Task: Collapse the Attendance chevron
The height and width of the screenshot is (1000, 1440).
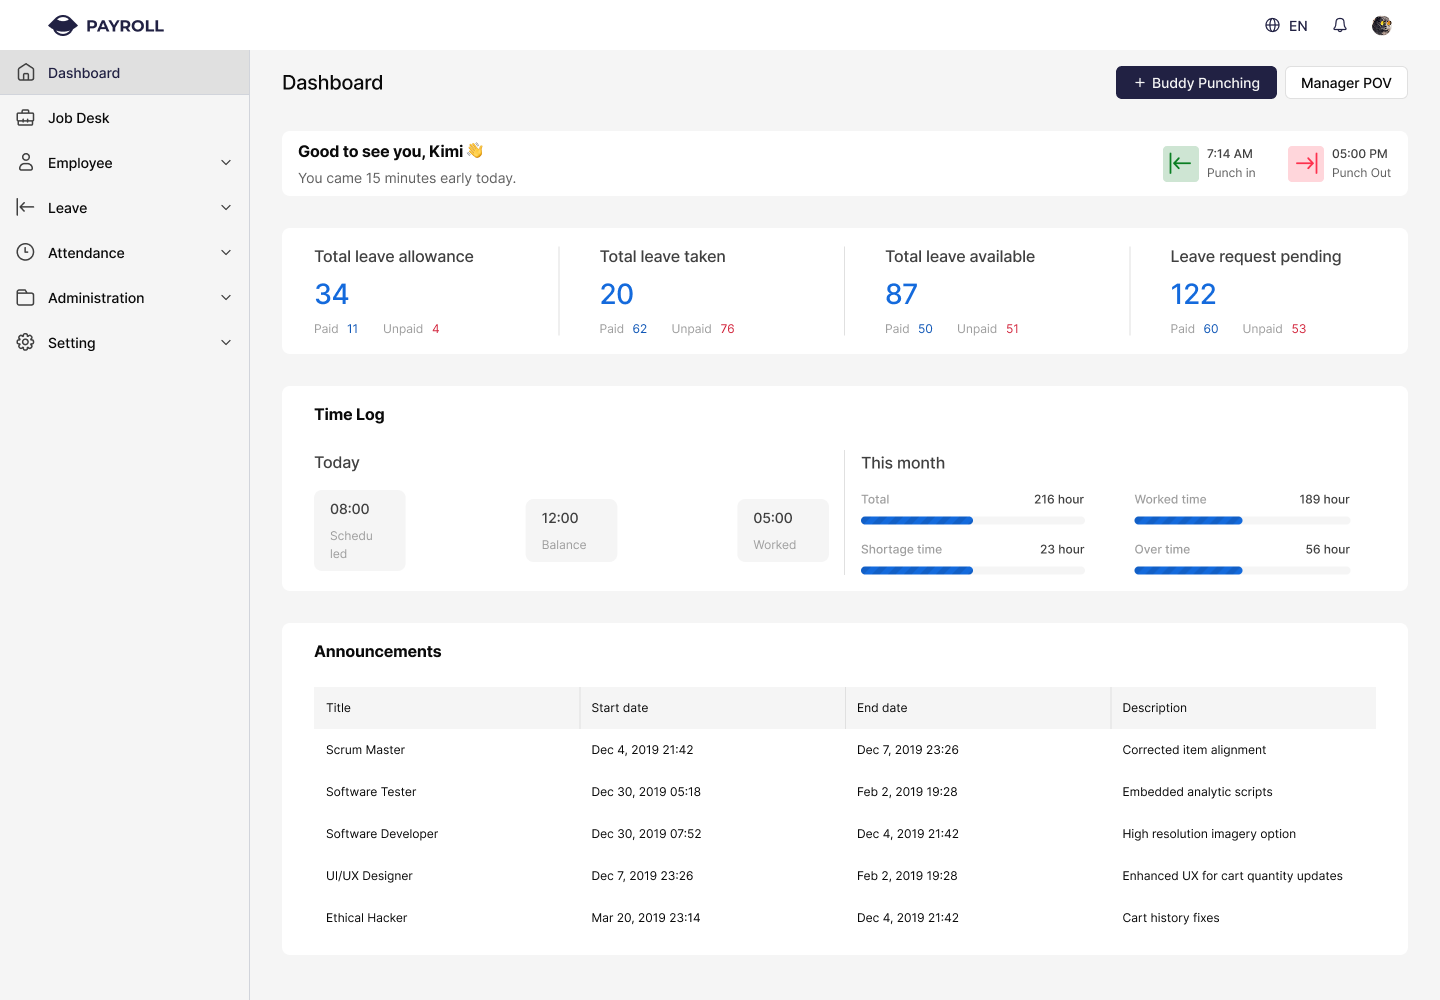Action: (225, 252)
